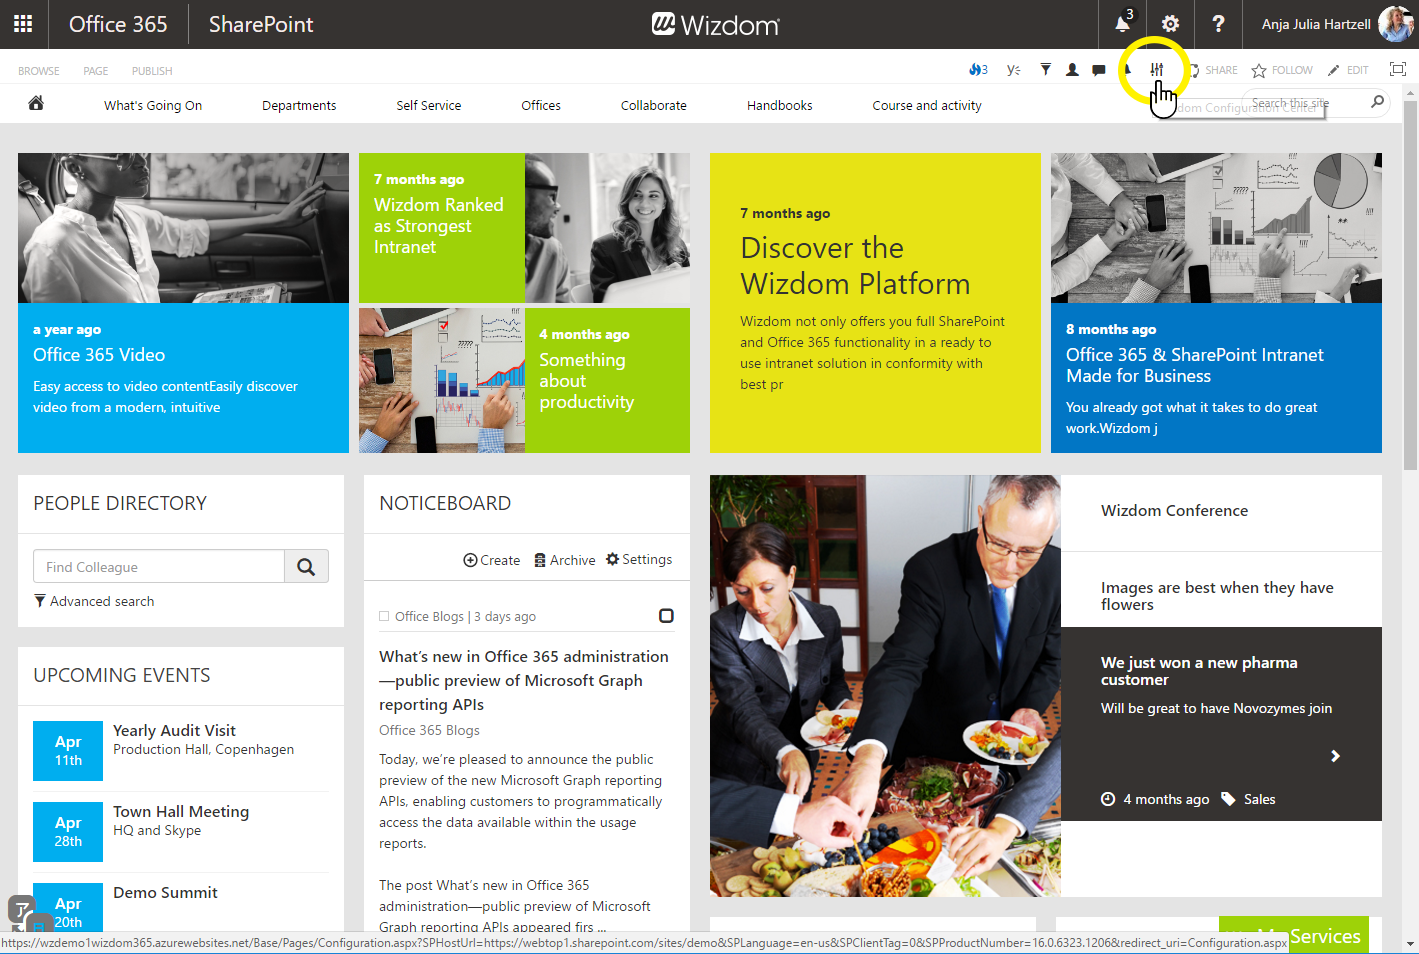
Task: Open the PUBLISH ribbon tab
Action: pyautogui.click(x=152, y=71)
